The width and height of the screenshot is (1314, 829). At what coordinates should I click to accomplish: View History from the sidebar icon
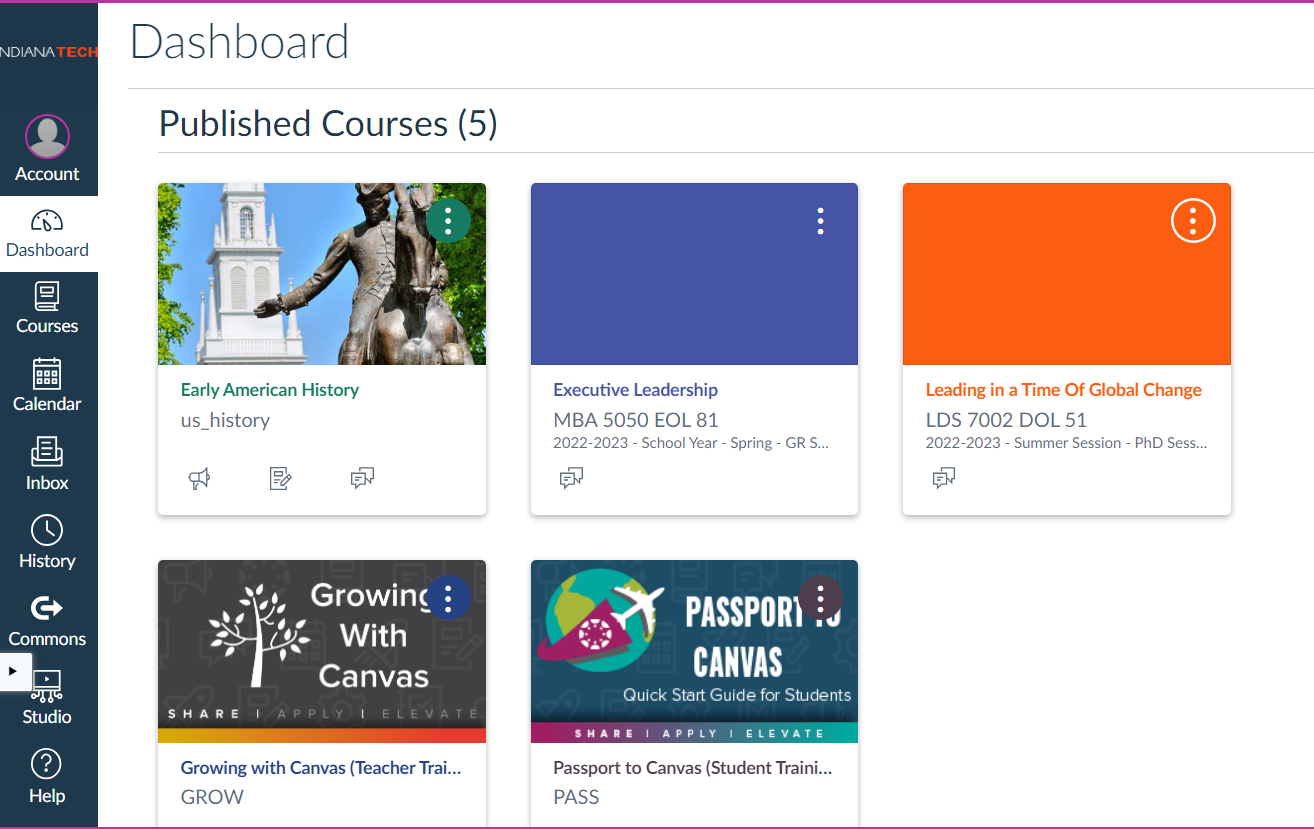point(48,541)
